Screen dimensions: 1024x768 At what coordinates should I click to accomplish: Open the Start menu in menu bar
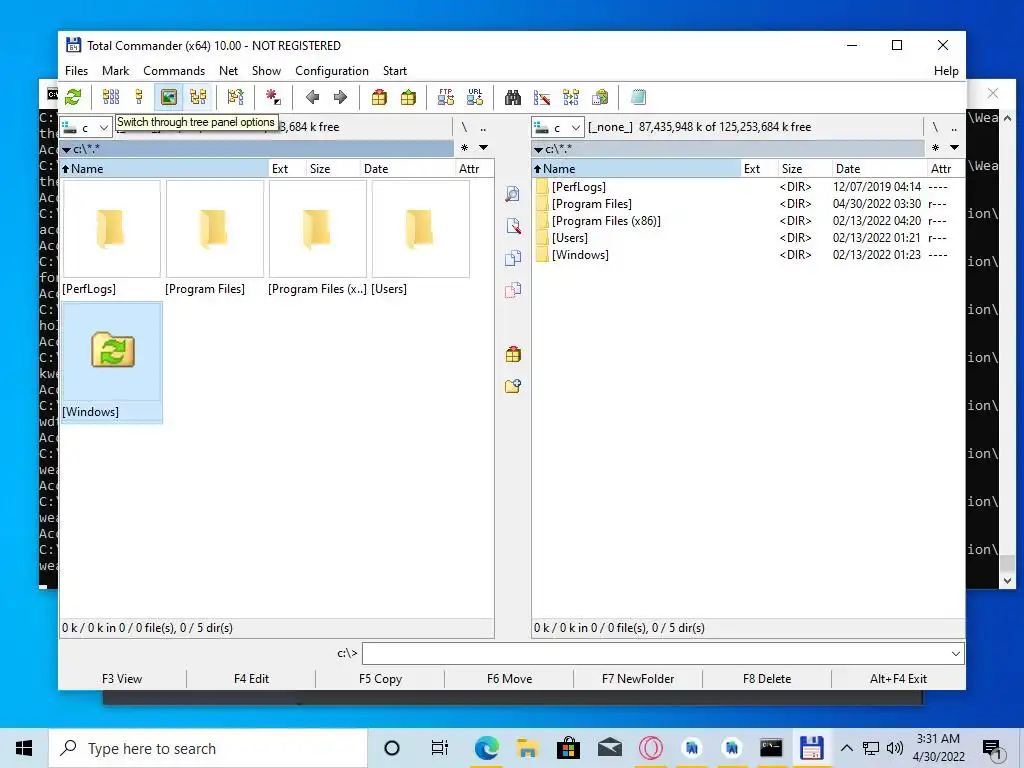pos(394,71)
